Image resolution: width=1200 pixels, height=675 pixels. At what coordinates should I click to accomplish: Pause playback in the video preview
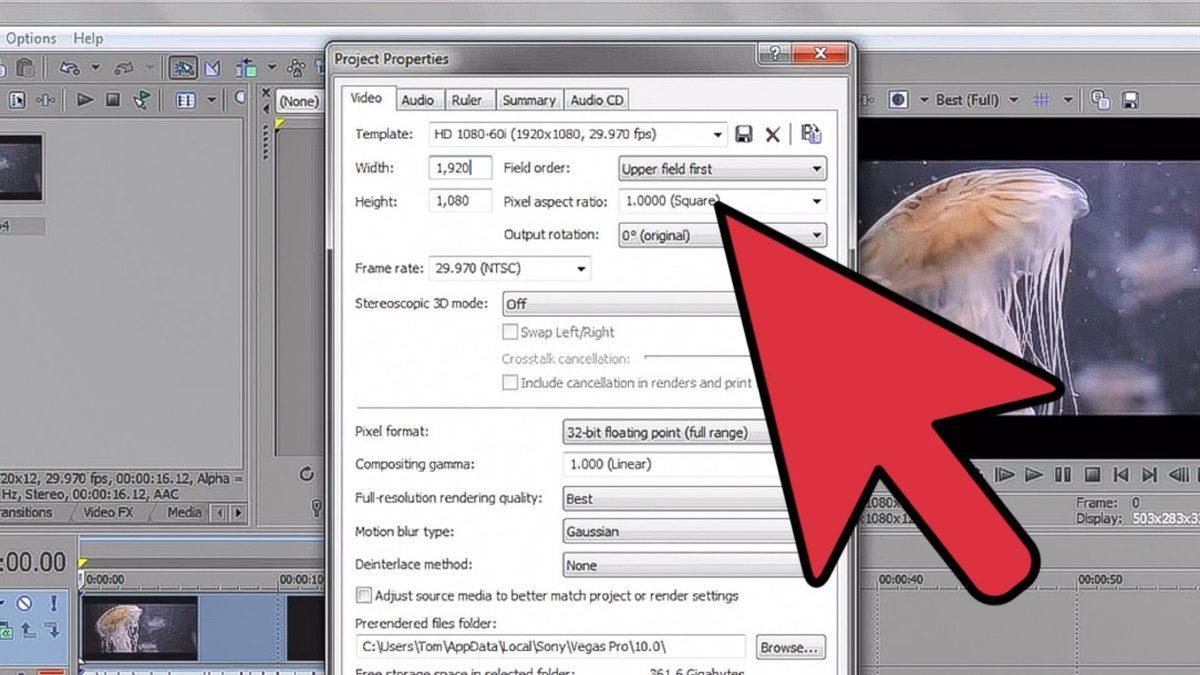pos(1062,475)
